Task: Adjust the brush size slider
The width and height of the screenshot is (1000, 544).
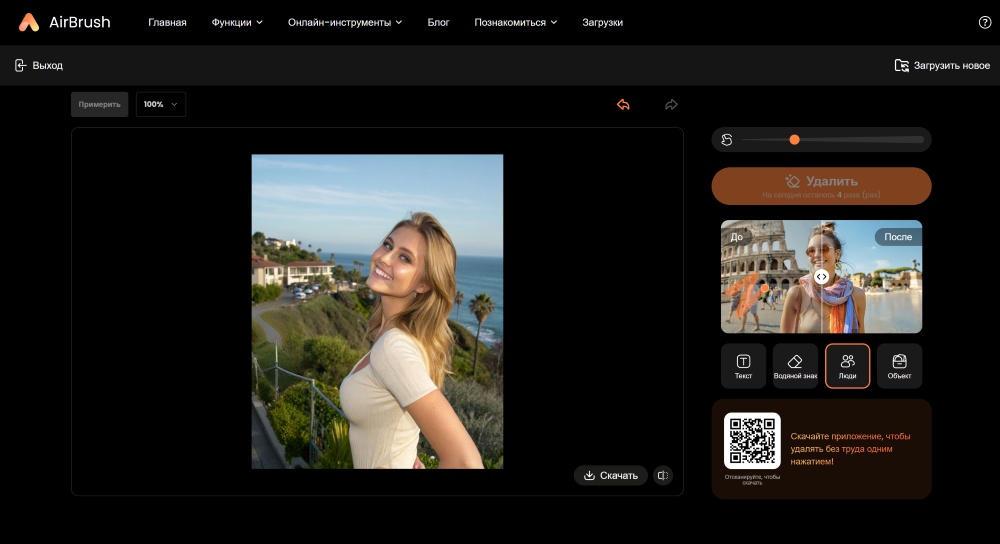Action: pos(795,140)
